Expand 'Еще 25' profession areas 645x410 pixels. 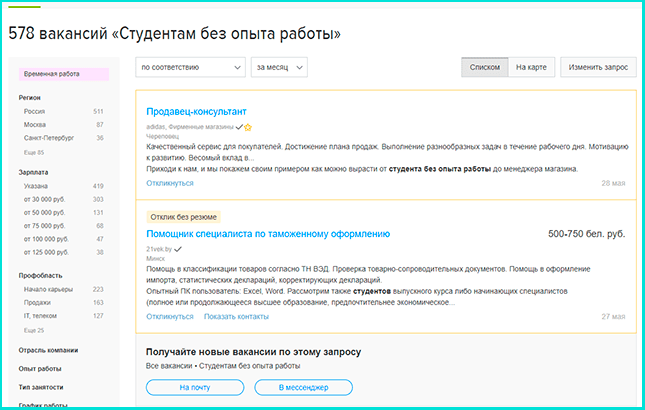[x=34, y=330]
